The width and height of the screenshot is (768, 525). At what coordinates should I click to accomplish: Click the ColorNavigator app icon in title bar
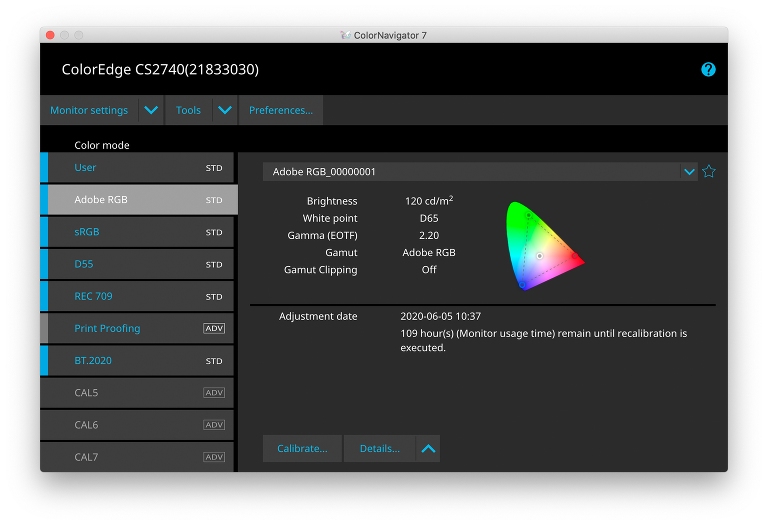point(345,35)
